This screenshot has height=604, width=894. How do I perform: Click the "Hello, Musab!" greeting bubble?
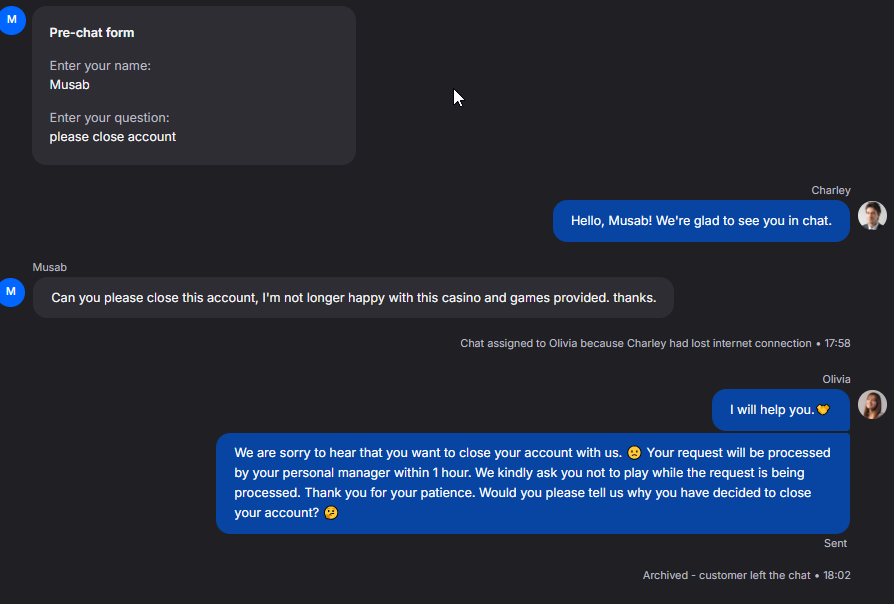pyautogui.click(x=701, y=221)
